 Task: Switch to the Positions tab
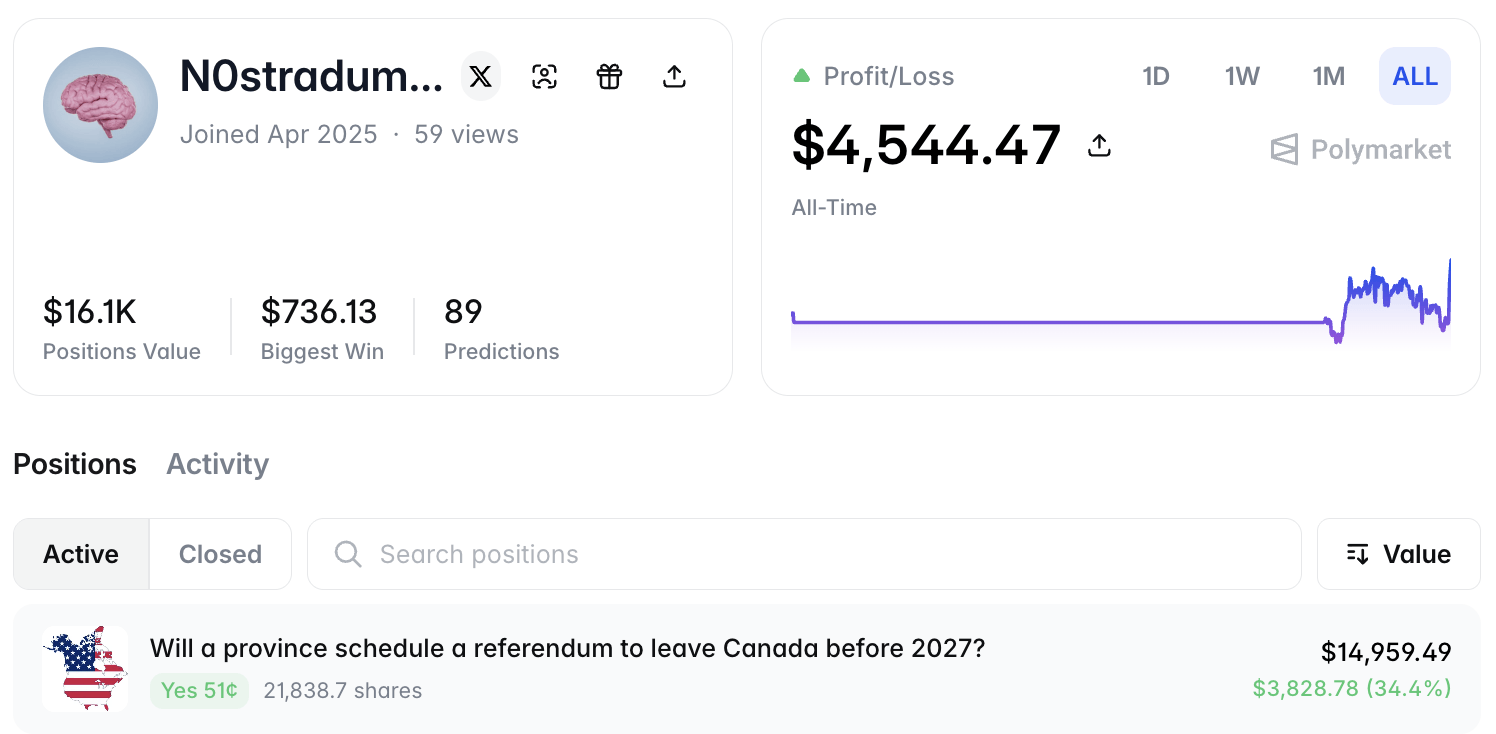point(75,464)
